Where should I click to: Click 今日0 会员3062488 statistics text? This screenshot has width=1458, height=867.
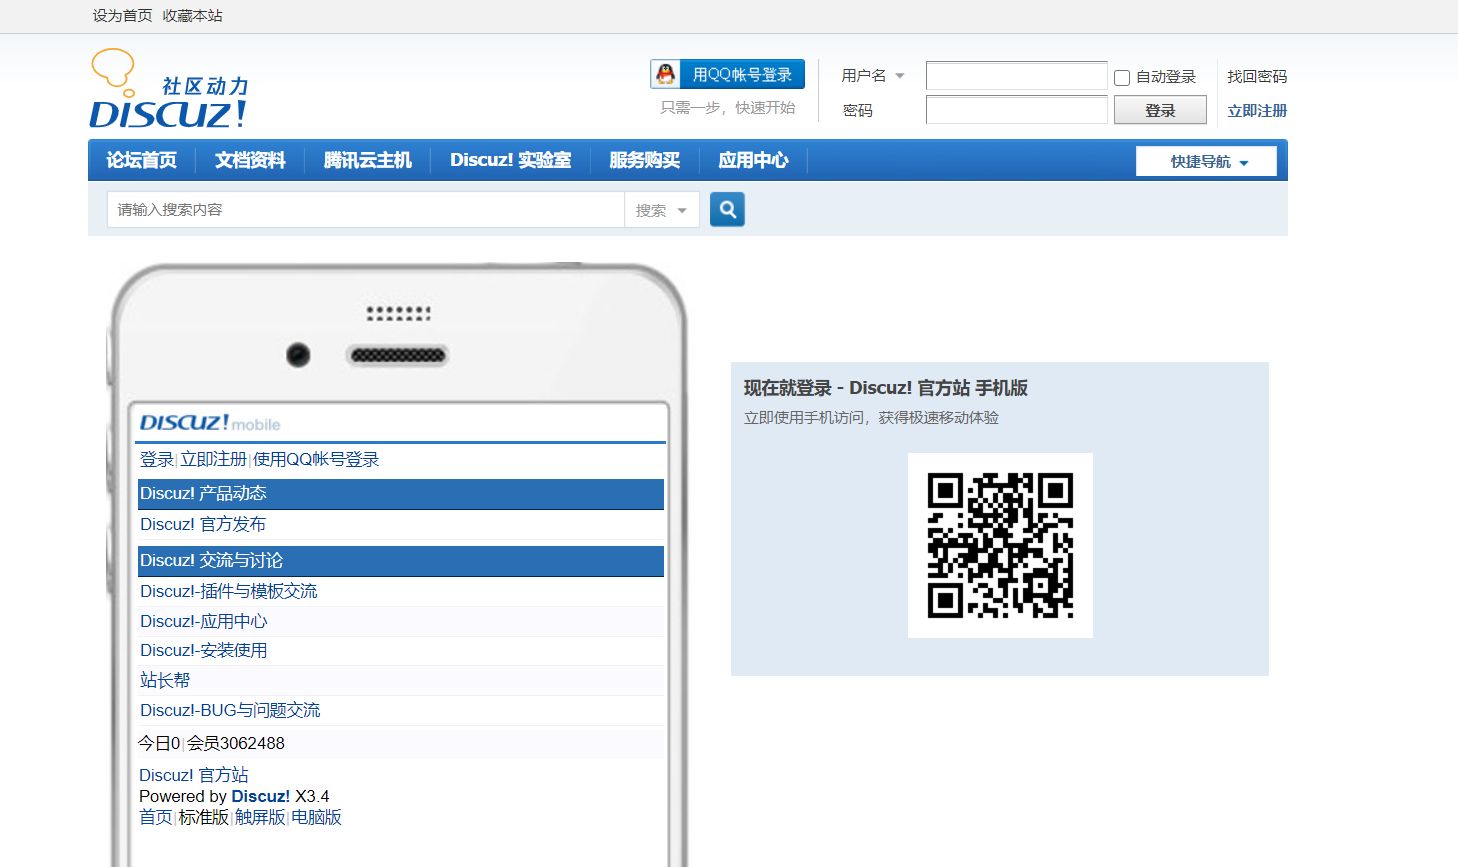(211, 743)
